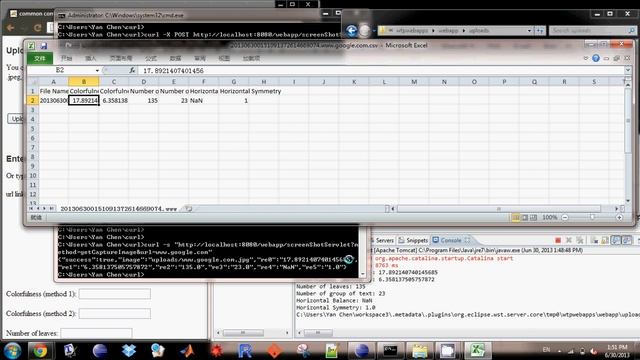Screen dimensions: 640x360
Task: Open Google Chrome from the taskbar
Action: pos(40,351)
